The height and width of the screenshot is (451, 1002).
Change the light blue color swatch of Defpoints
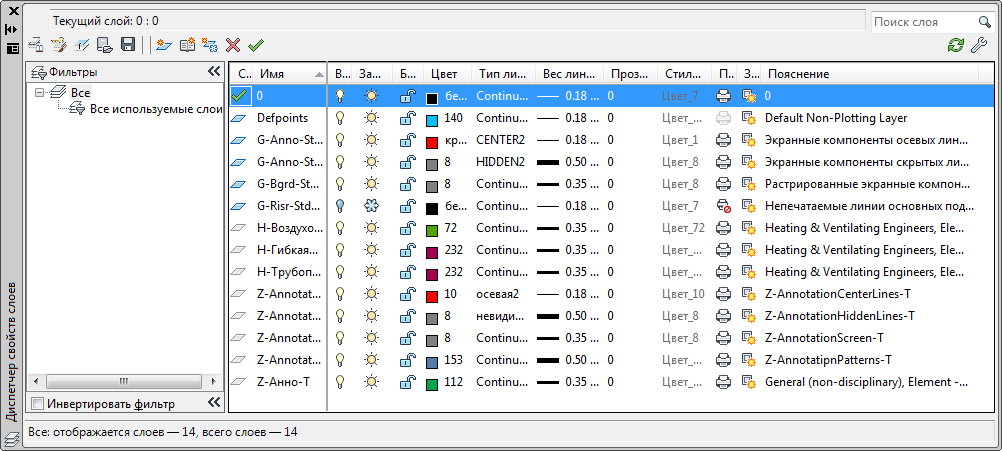pos(432,121)
